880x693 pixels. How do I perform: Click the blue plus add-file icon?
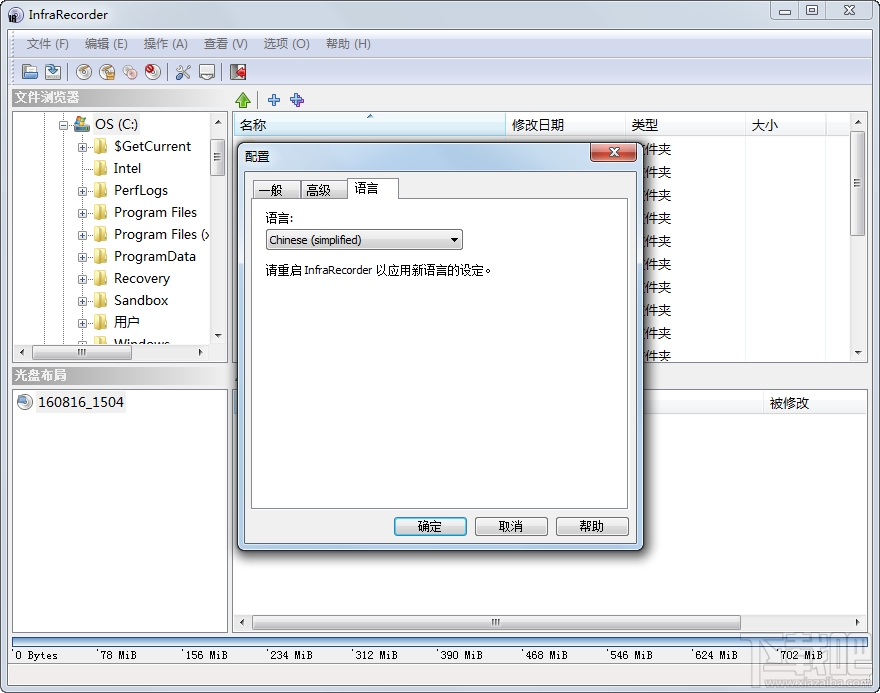[x=273, y=99]
